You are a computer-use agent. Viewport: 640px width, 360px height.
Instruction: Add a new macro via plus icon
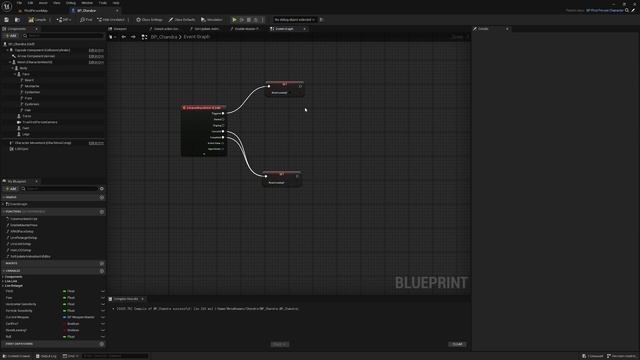[102, 263]
